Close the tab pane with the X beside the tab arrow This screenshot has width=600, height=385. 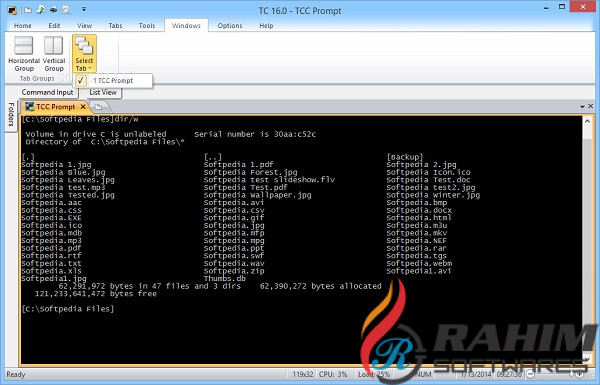(x=590, y=106)
